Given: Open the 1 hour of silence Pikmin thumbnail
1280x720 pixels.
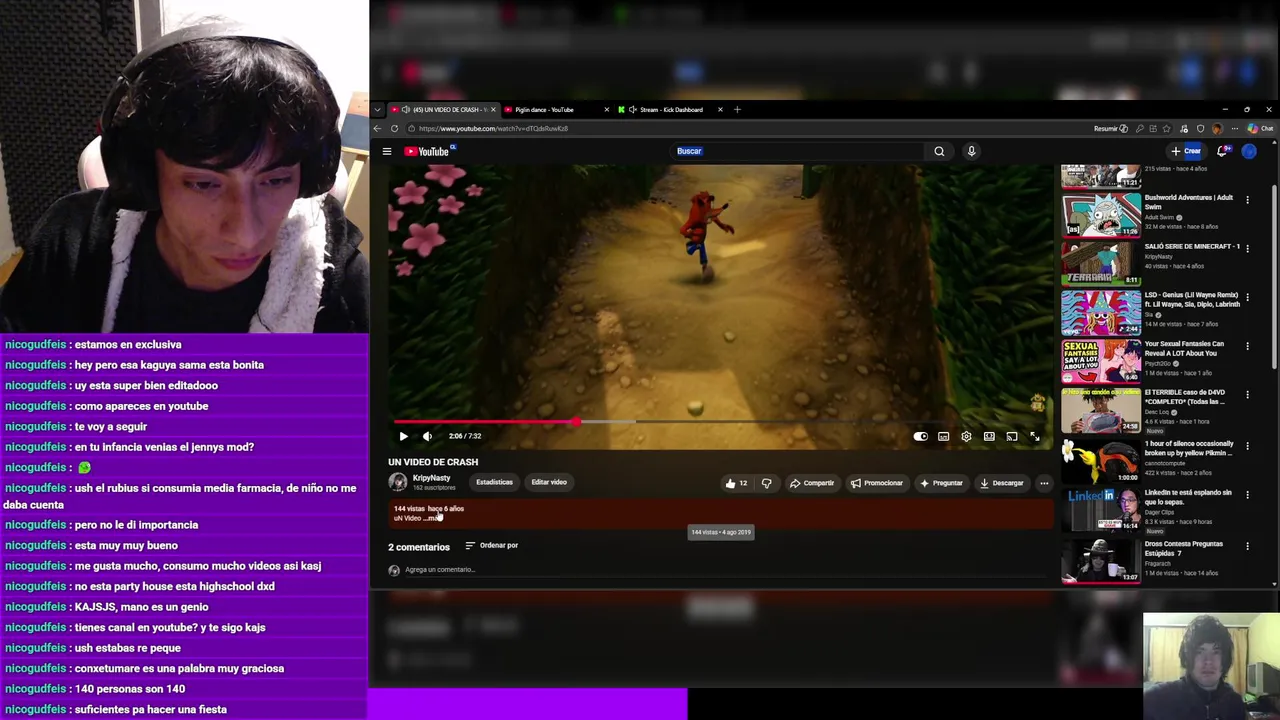Looking at the screenshot, I should [1101, 460].
